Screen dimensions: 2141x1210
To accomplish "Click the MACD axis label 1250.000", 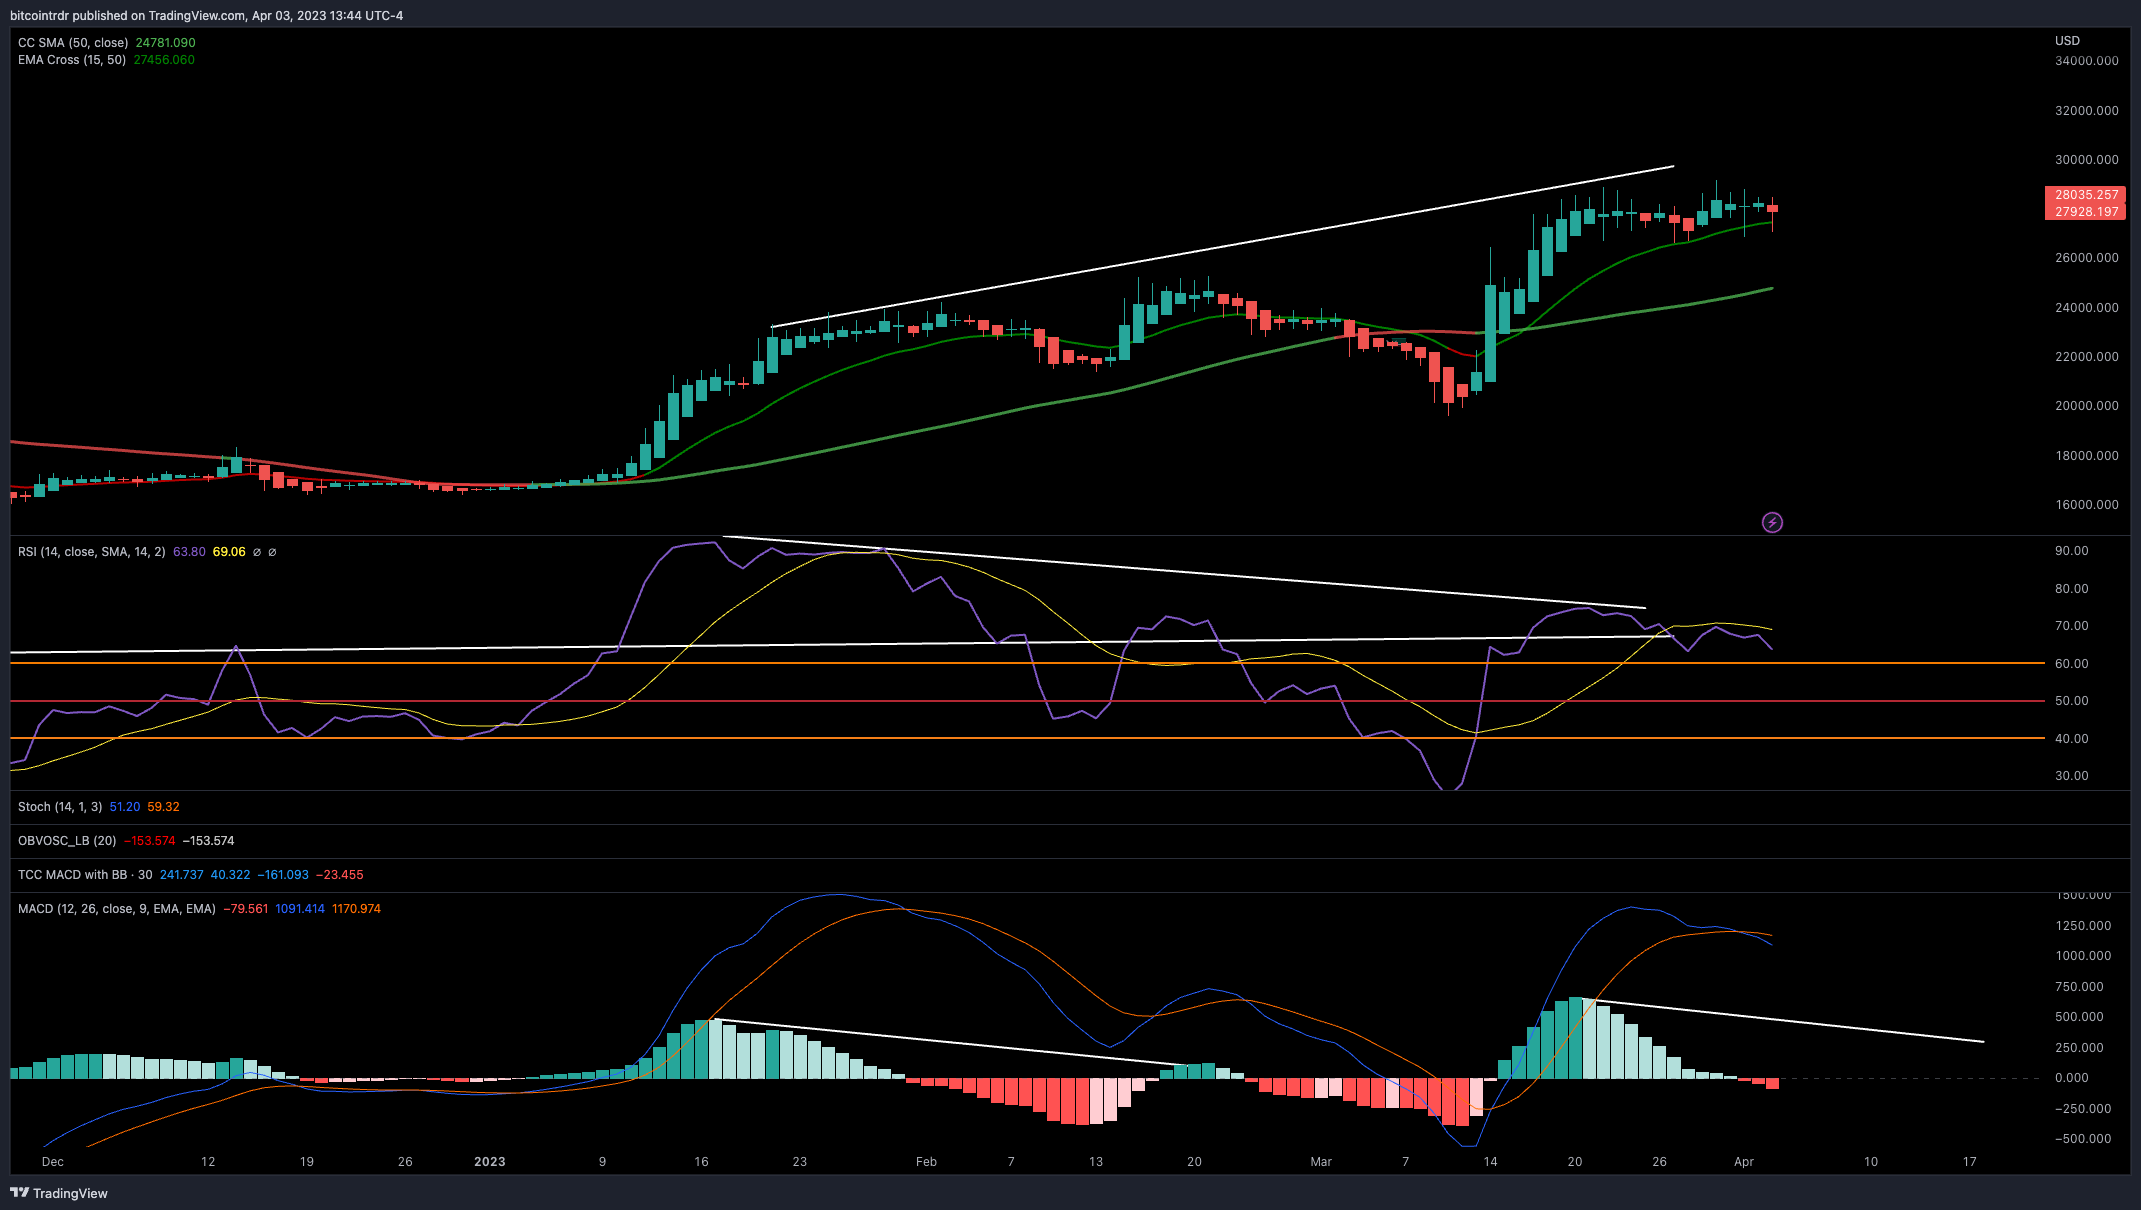I will (2083, 926).
